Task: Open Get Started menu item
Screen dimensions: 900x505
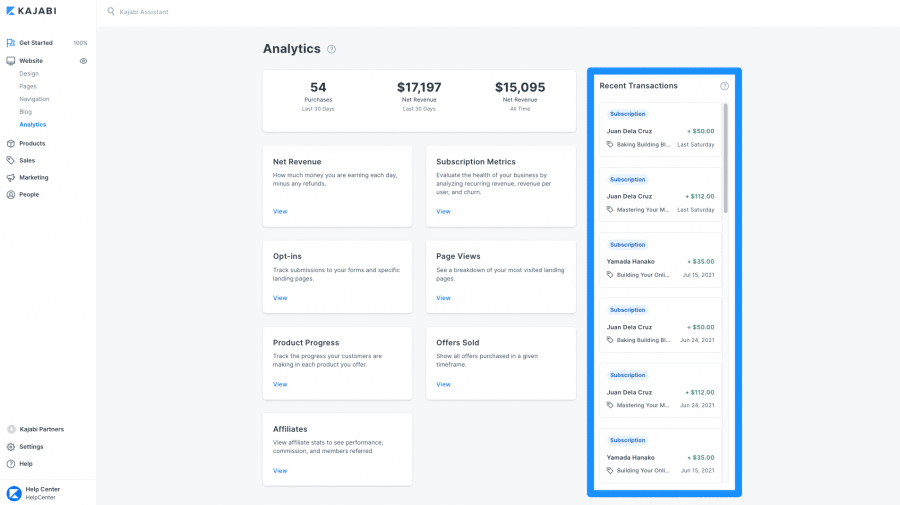Action: [36, 42]
